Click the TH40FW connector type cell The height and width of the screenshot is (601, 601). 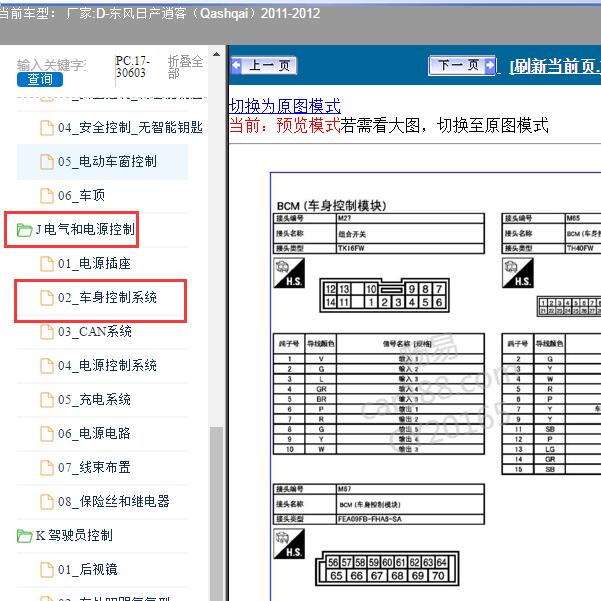tap(583, 248)
